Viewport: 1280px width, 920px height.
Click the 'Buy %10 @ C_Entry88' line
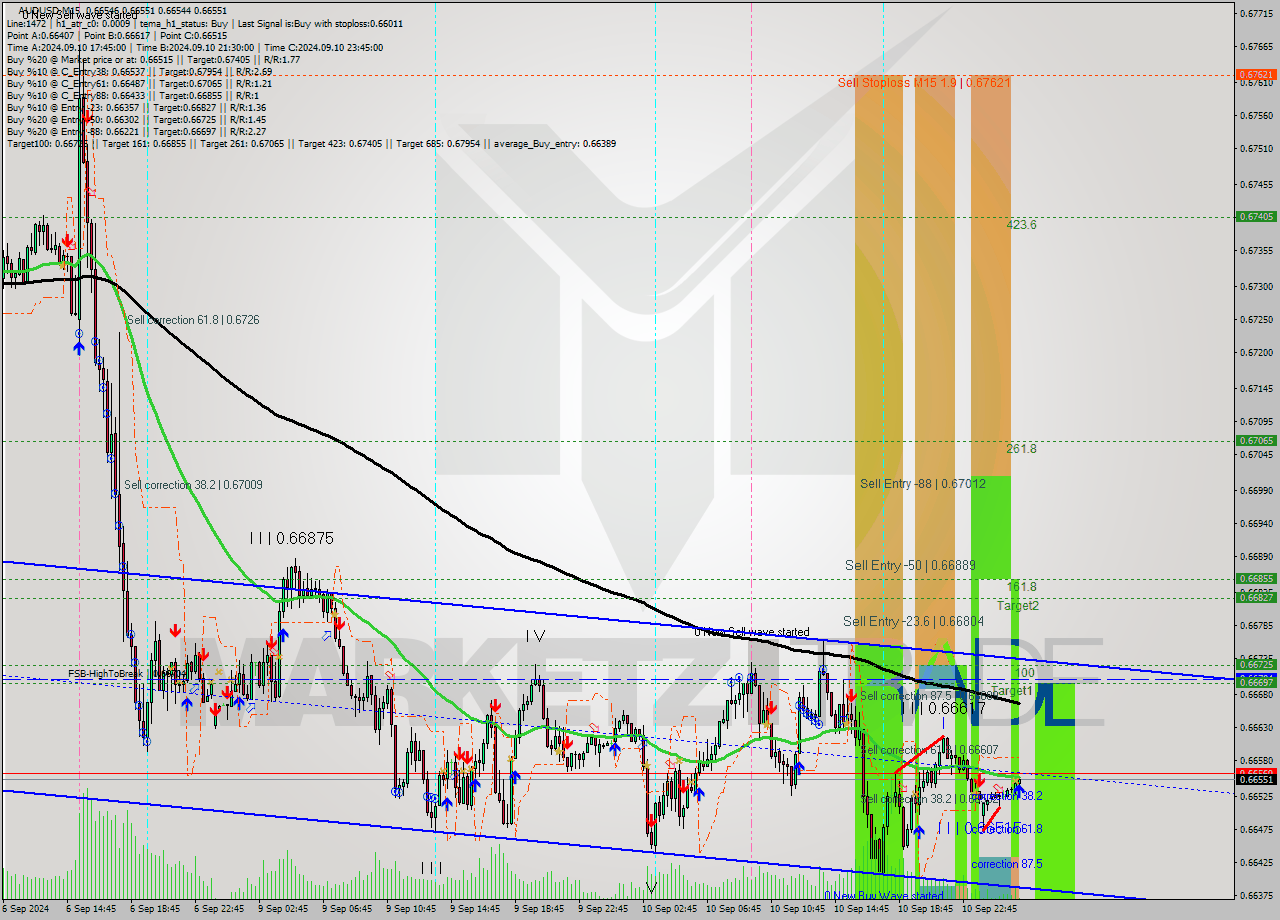tap(133, 95)
